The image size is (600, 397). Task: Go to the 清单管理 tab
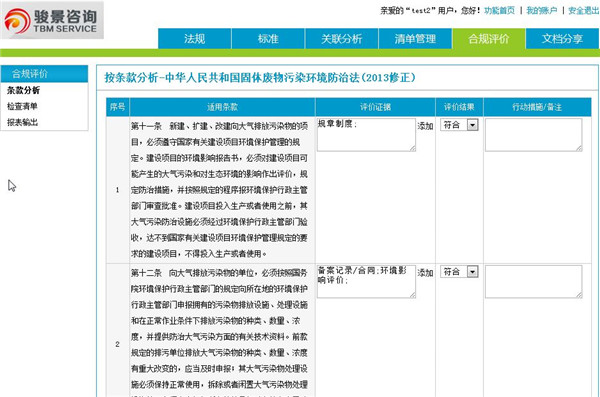click(415, 39)
